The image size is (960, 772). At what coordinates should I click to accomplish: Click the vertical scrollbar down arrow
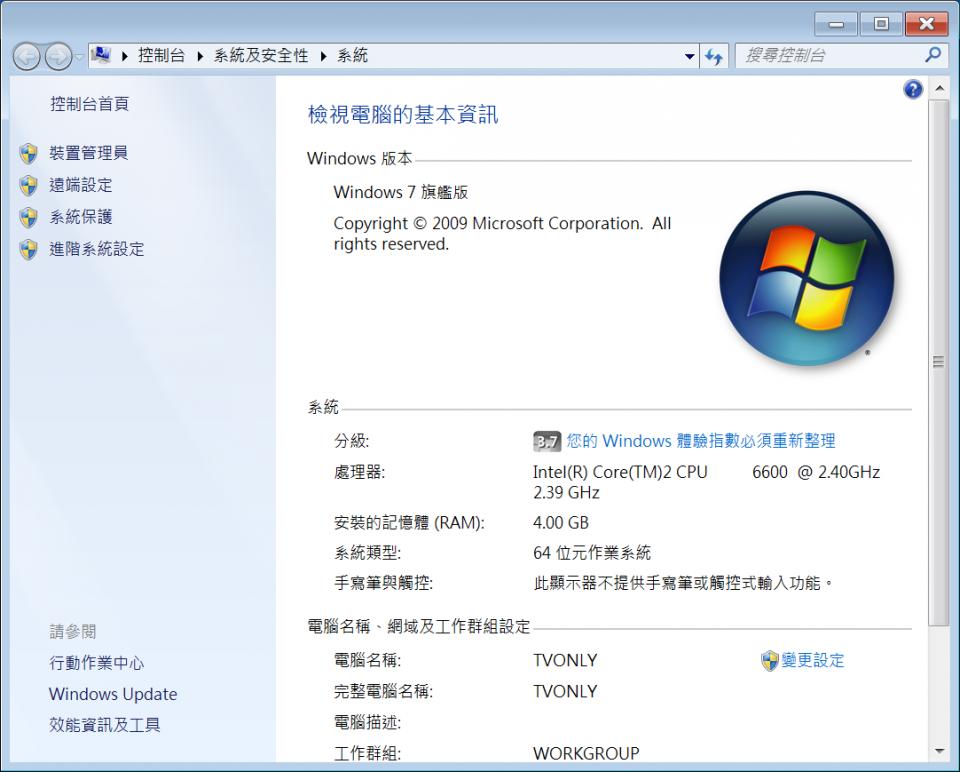[938, 750]
